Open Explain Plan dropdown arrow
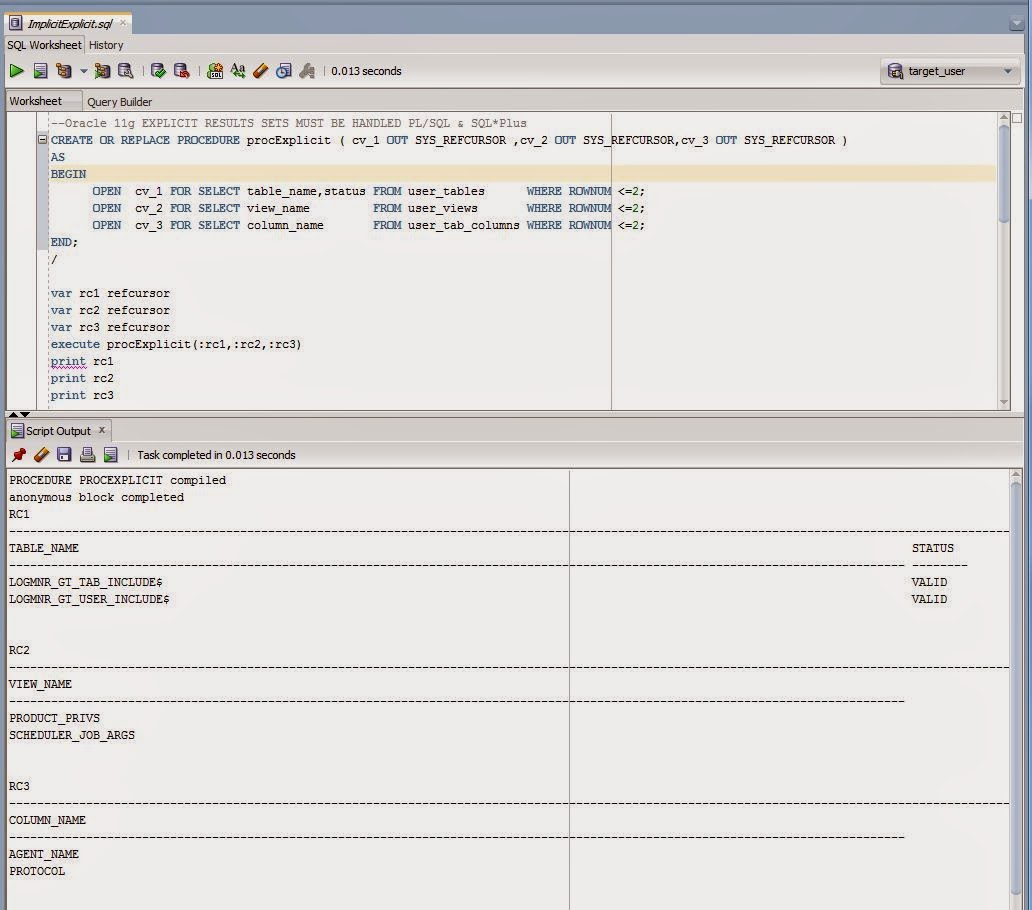 tap(84, 71)
